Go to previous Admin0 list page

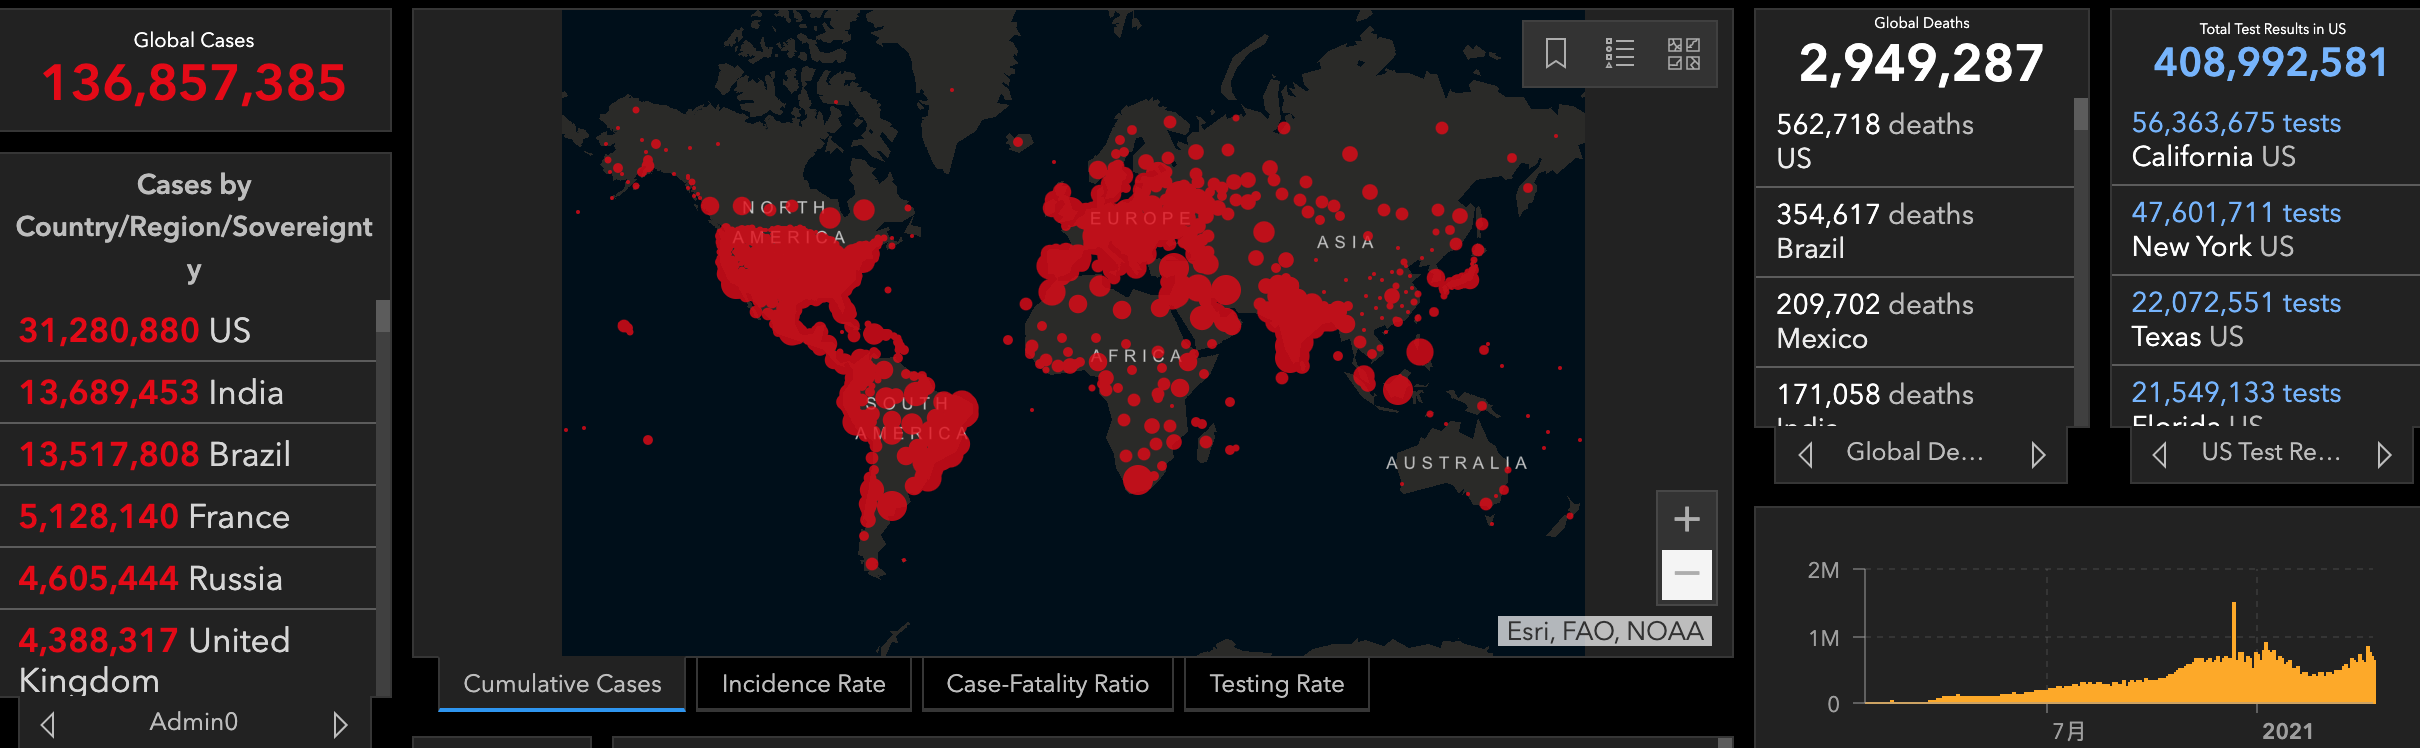47,724
